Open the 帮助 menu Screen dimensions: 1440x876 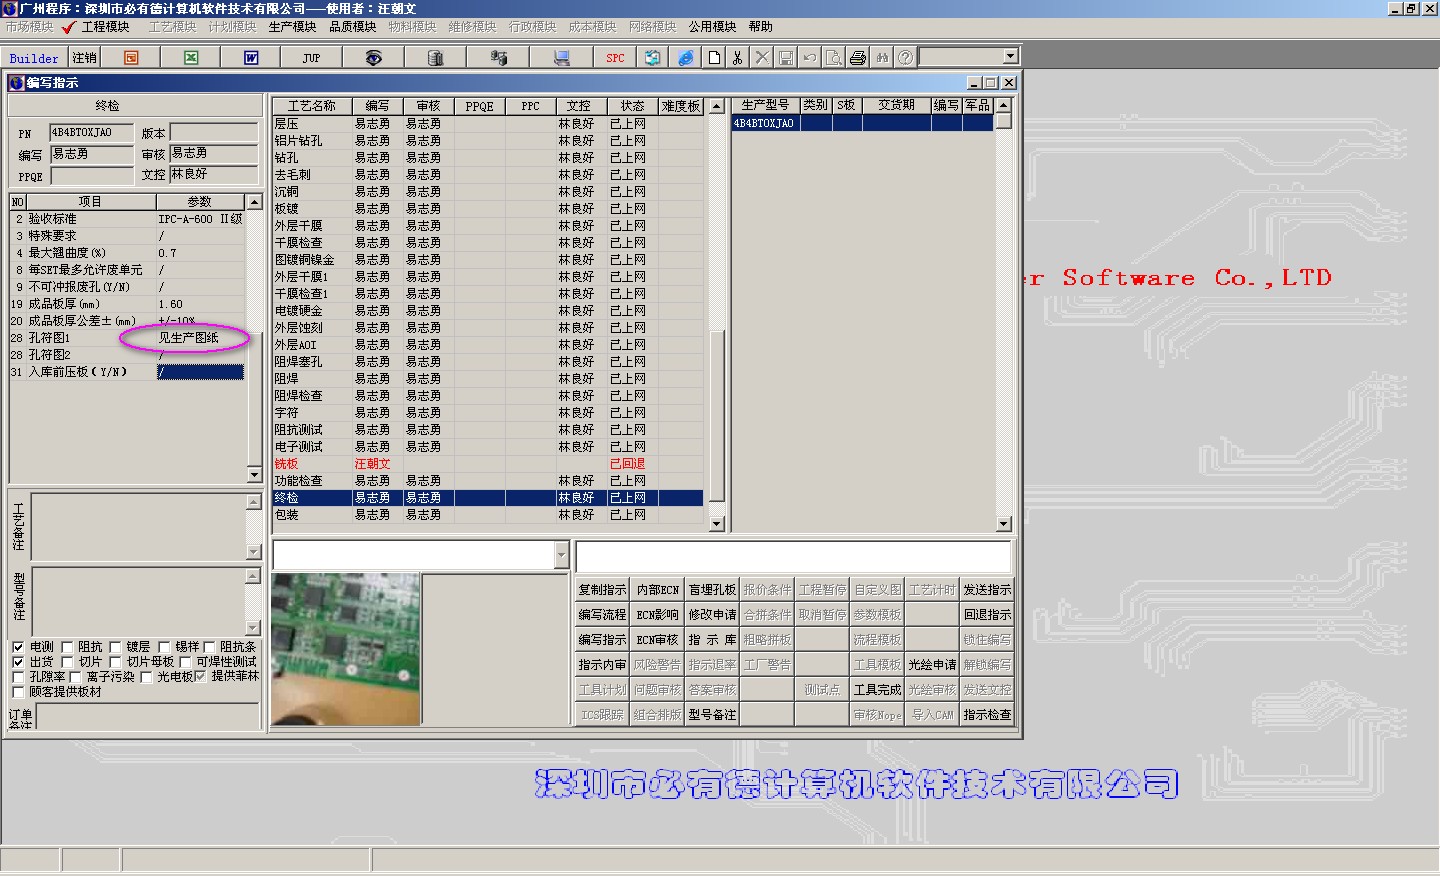click(760, 27)
